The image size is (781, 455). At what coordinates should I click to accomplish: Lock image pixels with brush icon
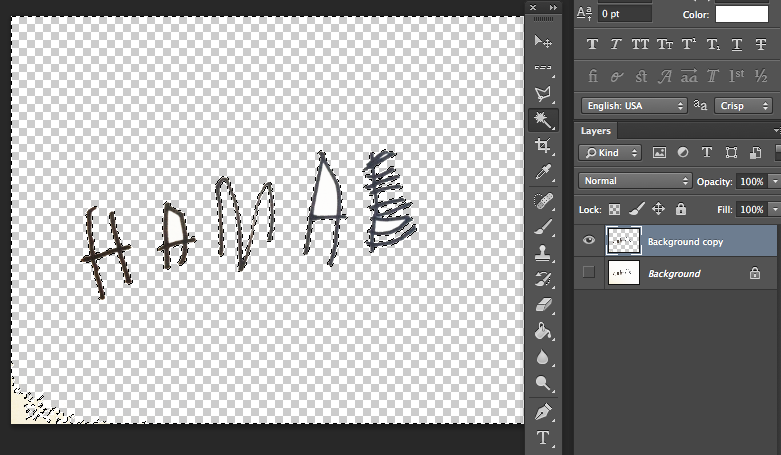[637, 209]
